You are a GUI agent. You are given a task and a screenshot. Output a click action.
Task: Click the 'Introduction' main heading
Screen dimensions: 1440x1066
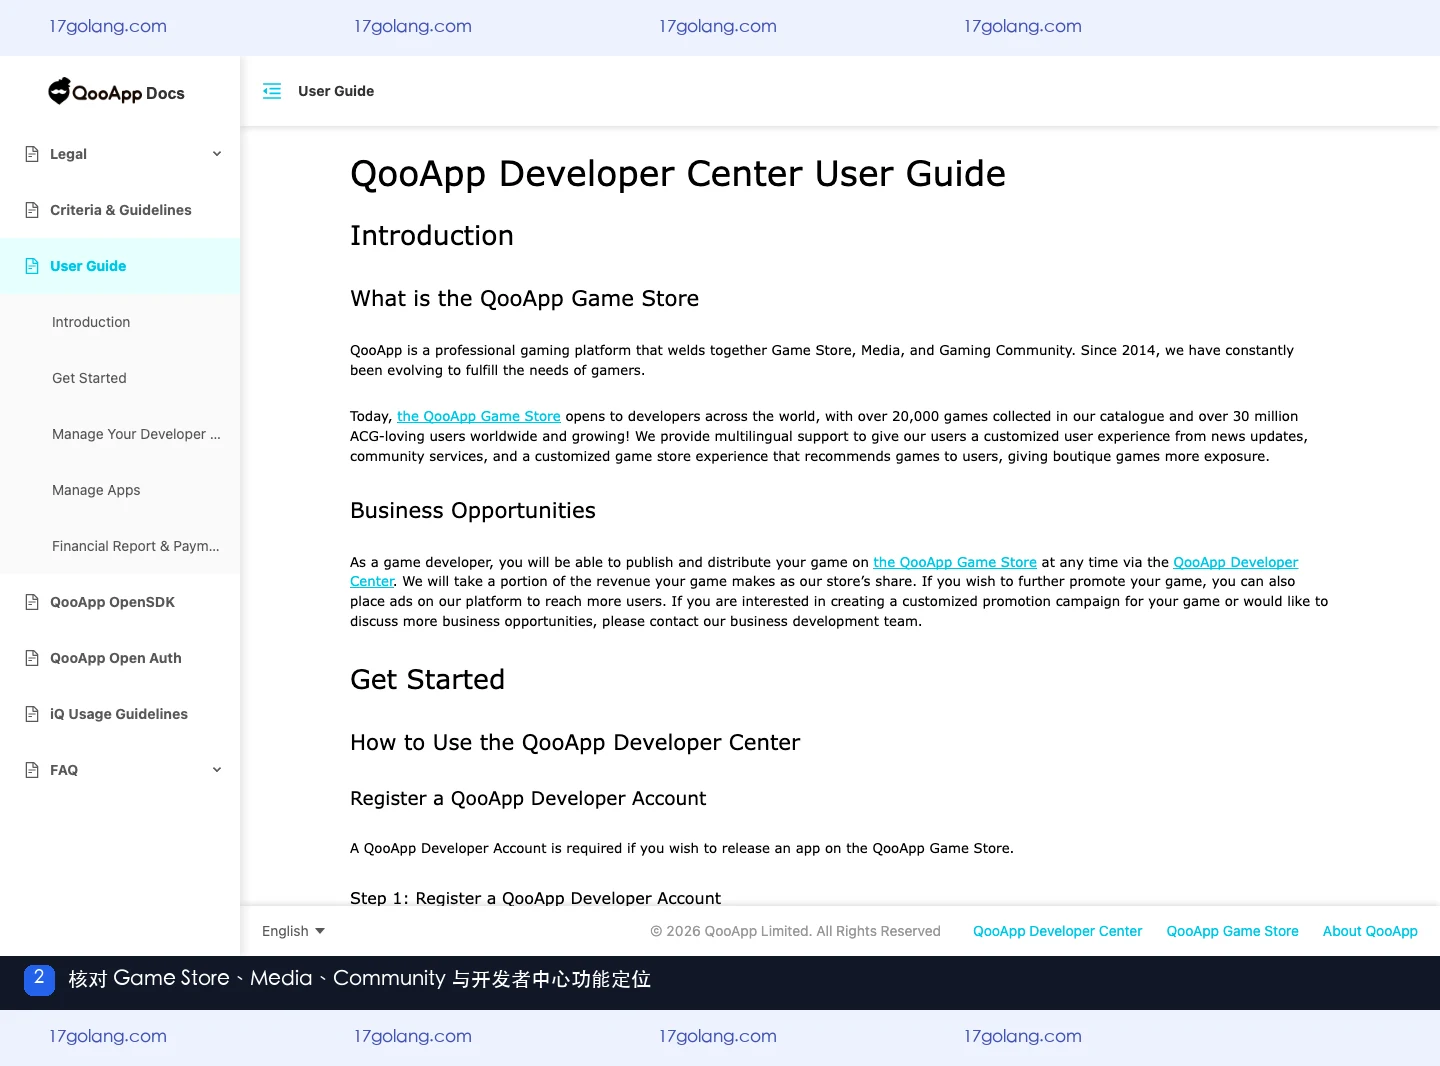point(432,236)
